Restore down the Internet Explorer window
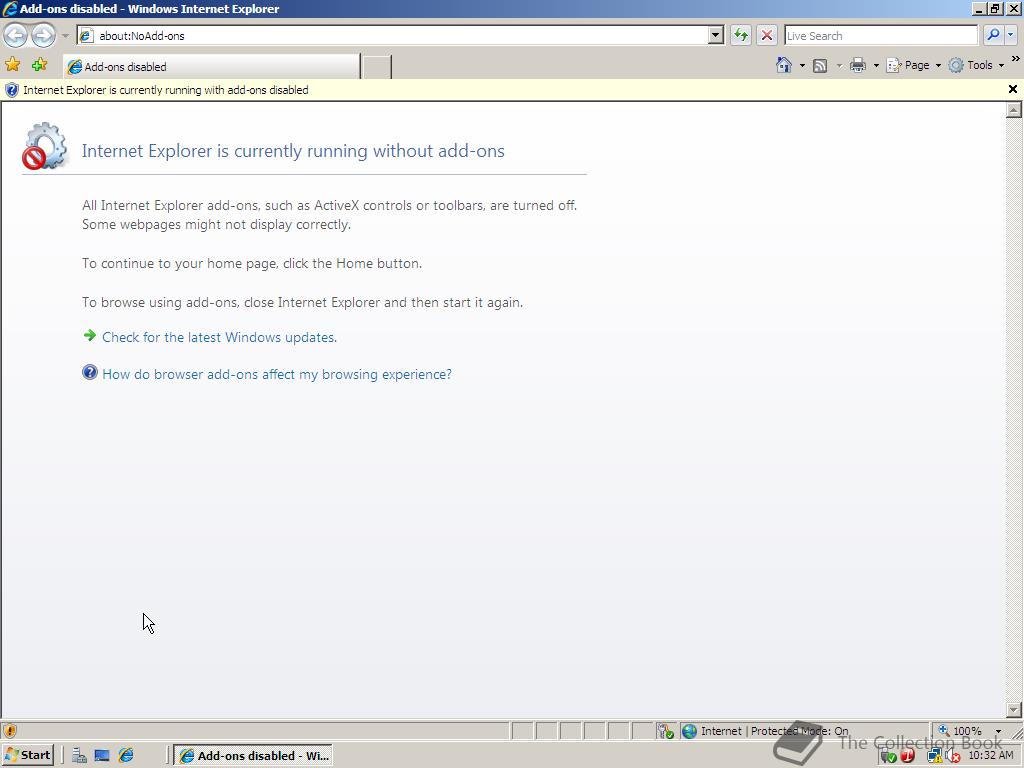The image size is (1024, 768). click(995, 8)
